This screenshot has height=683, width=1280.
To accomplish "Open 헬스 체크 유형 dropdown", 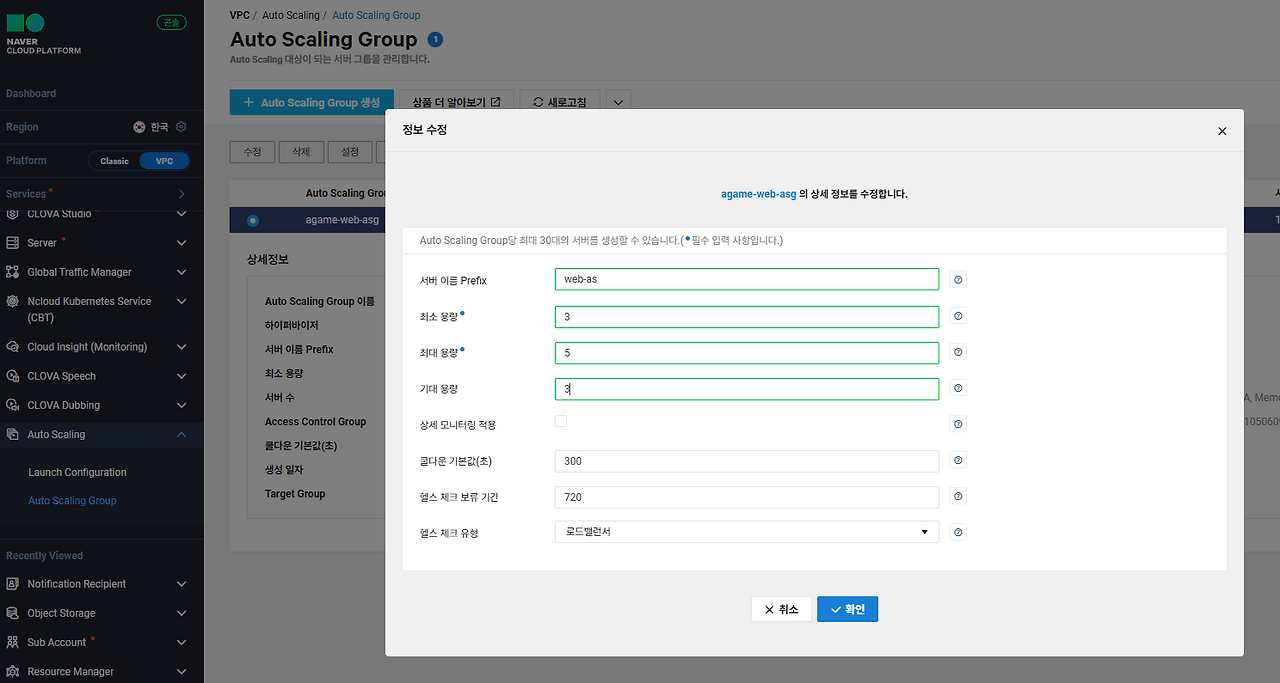I will [x=746, y=532].
